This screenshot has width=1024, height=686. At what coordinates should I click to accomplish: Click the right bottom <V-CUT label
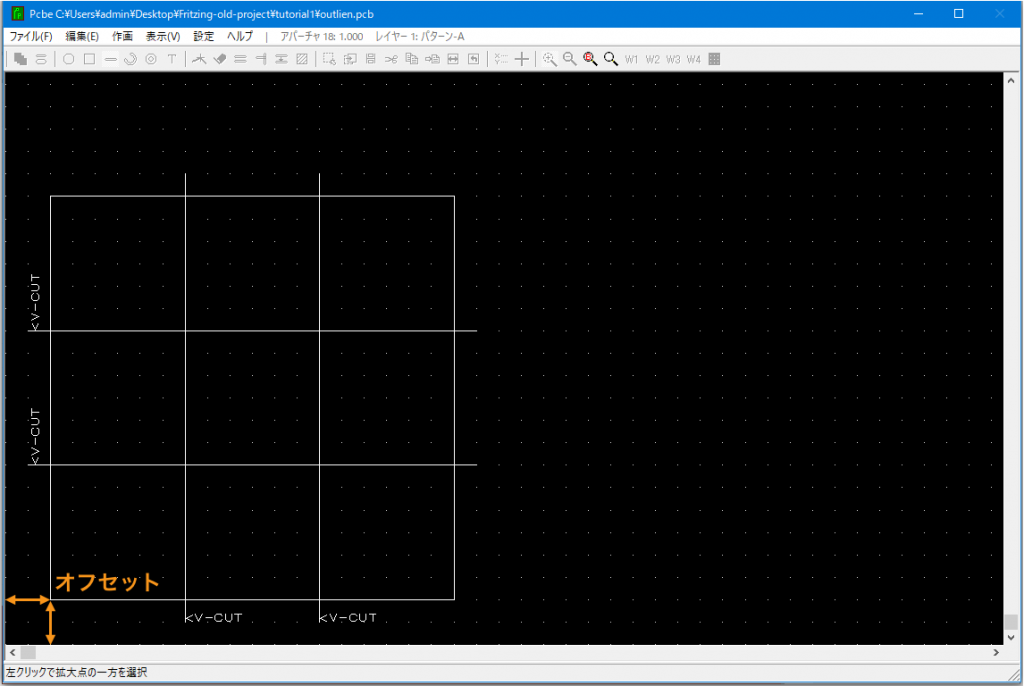348,618
